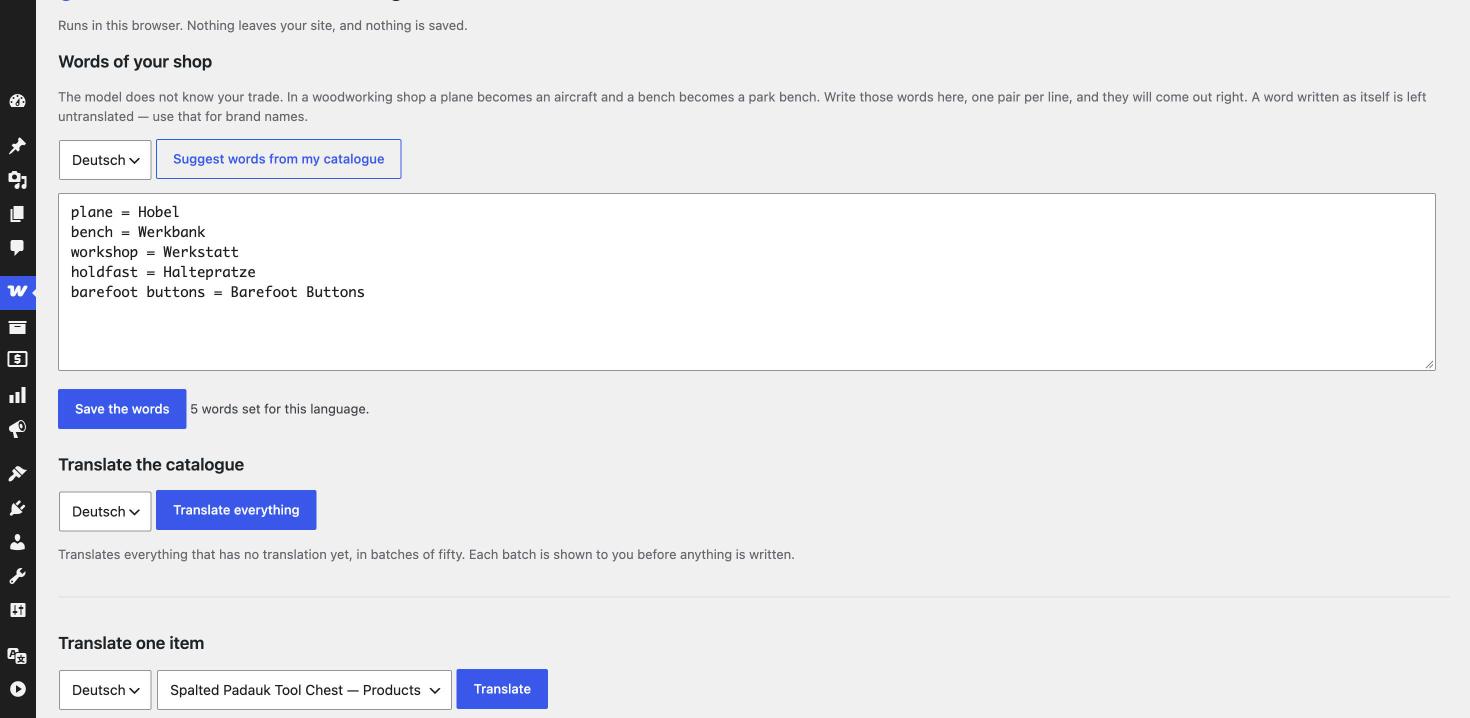
Task: Click Translate everything button
Action: [x=236, y=510]
